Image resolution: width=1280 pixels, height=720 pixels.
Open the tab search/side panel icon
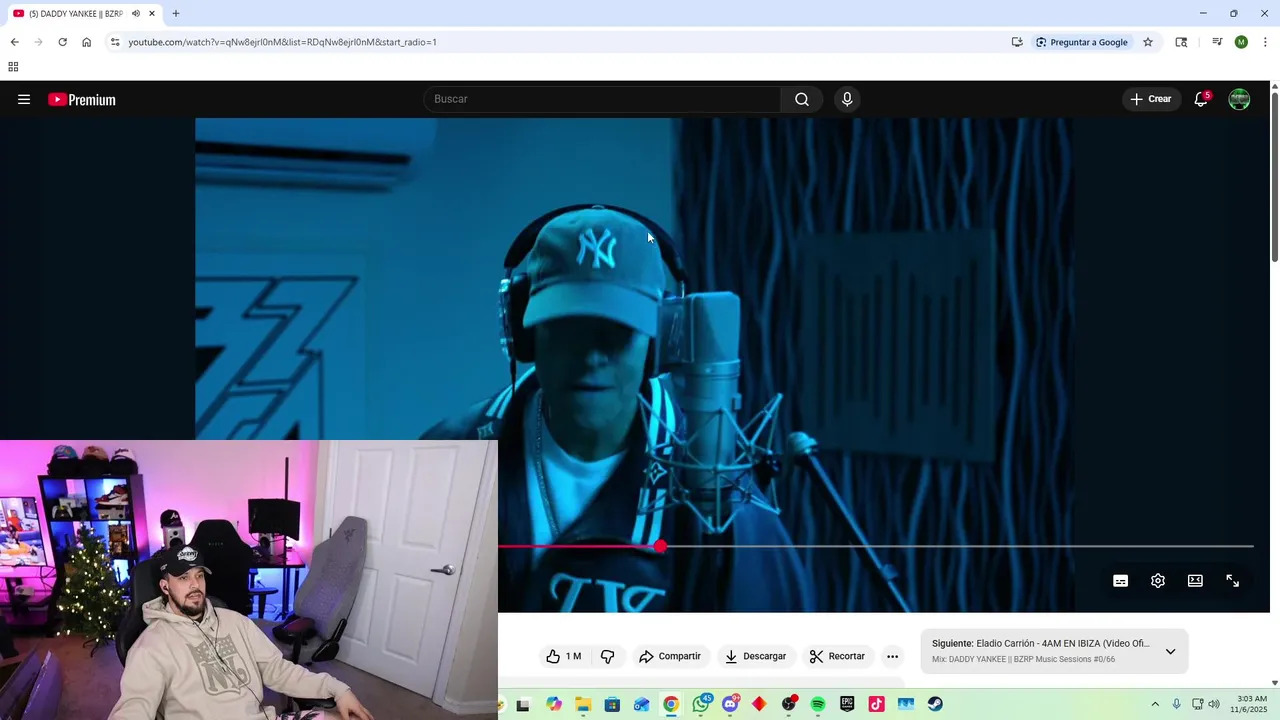click(x=1181, y=42)
